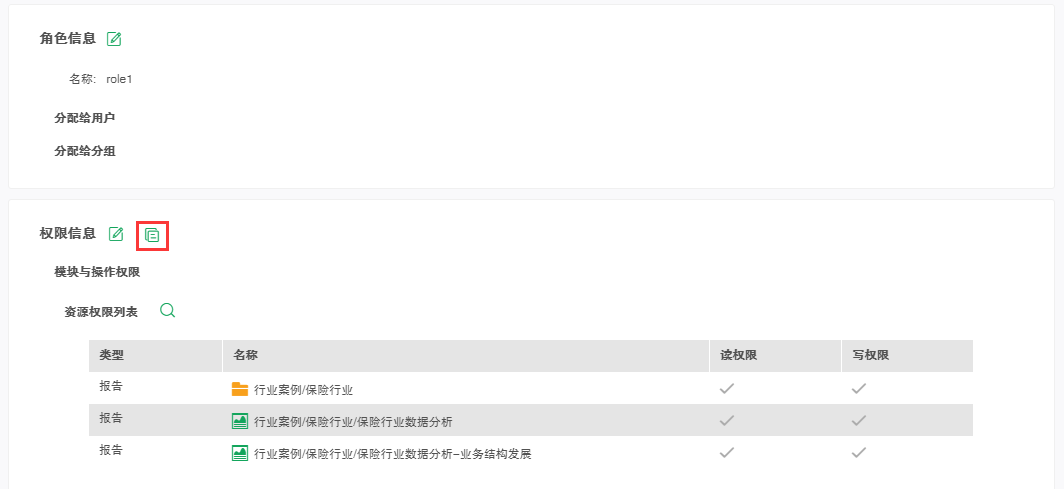Expand the 分配给分组 section

coord(85,152)
